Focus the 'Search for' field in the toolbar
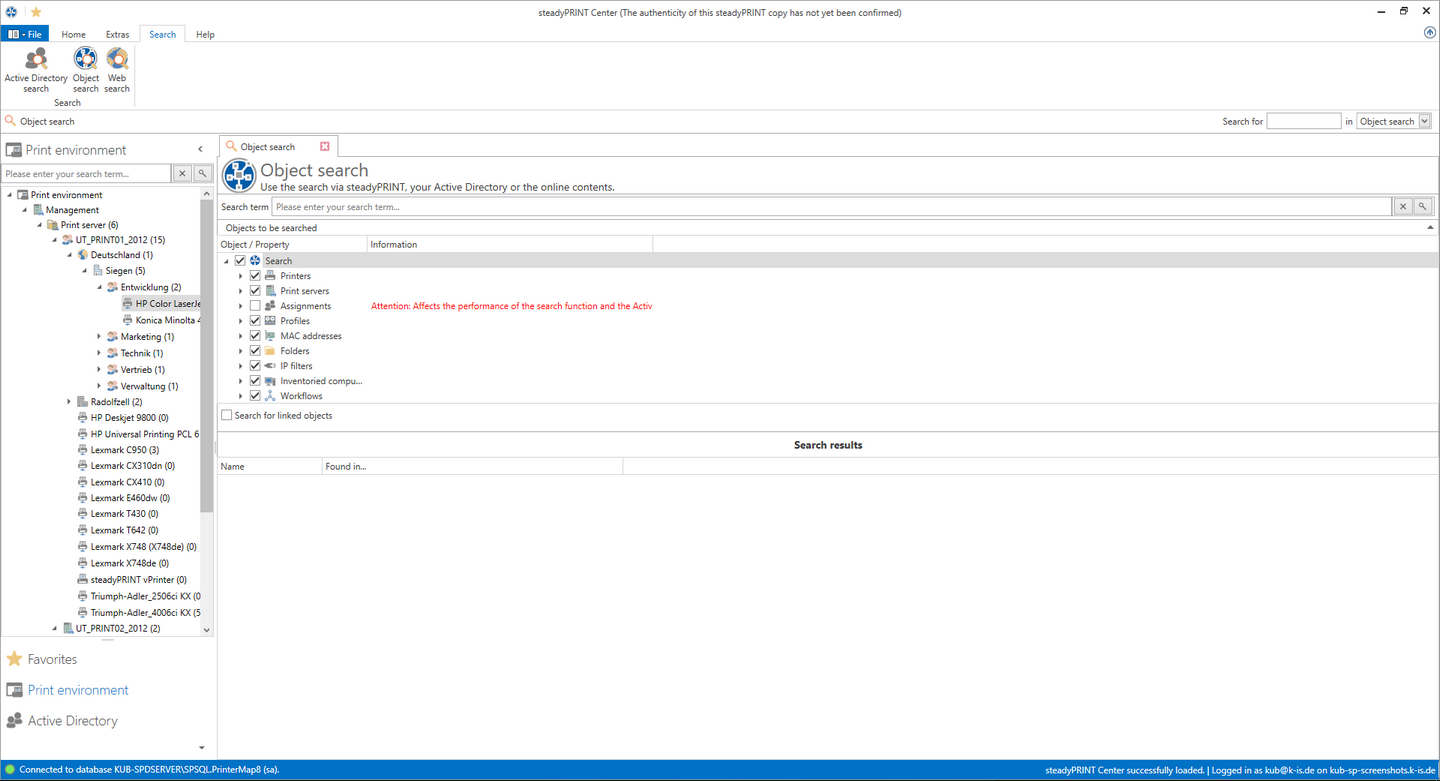 click(1304, 121)
